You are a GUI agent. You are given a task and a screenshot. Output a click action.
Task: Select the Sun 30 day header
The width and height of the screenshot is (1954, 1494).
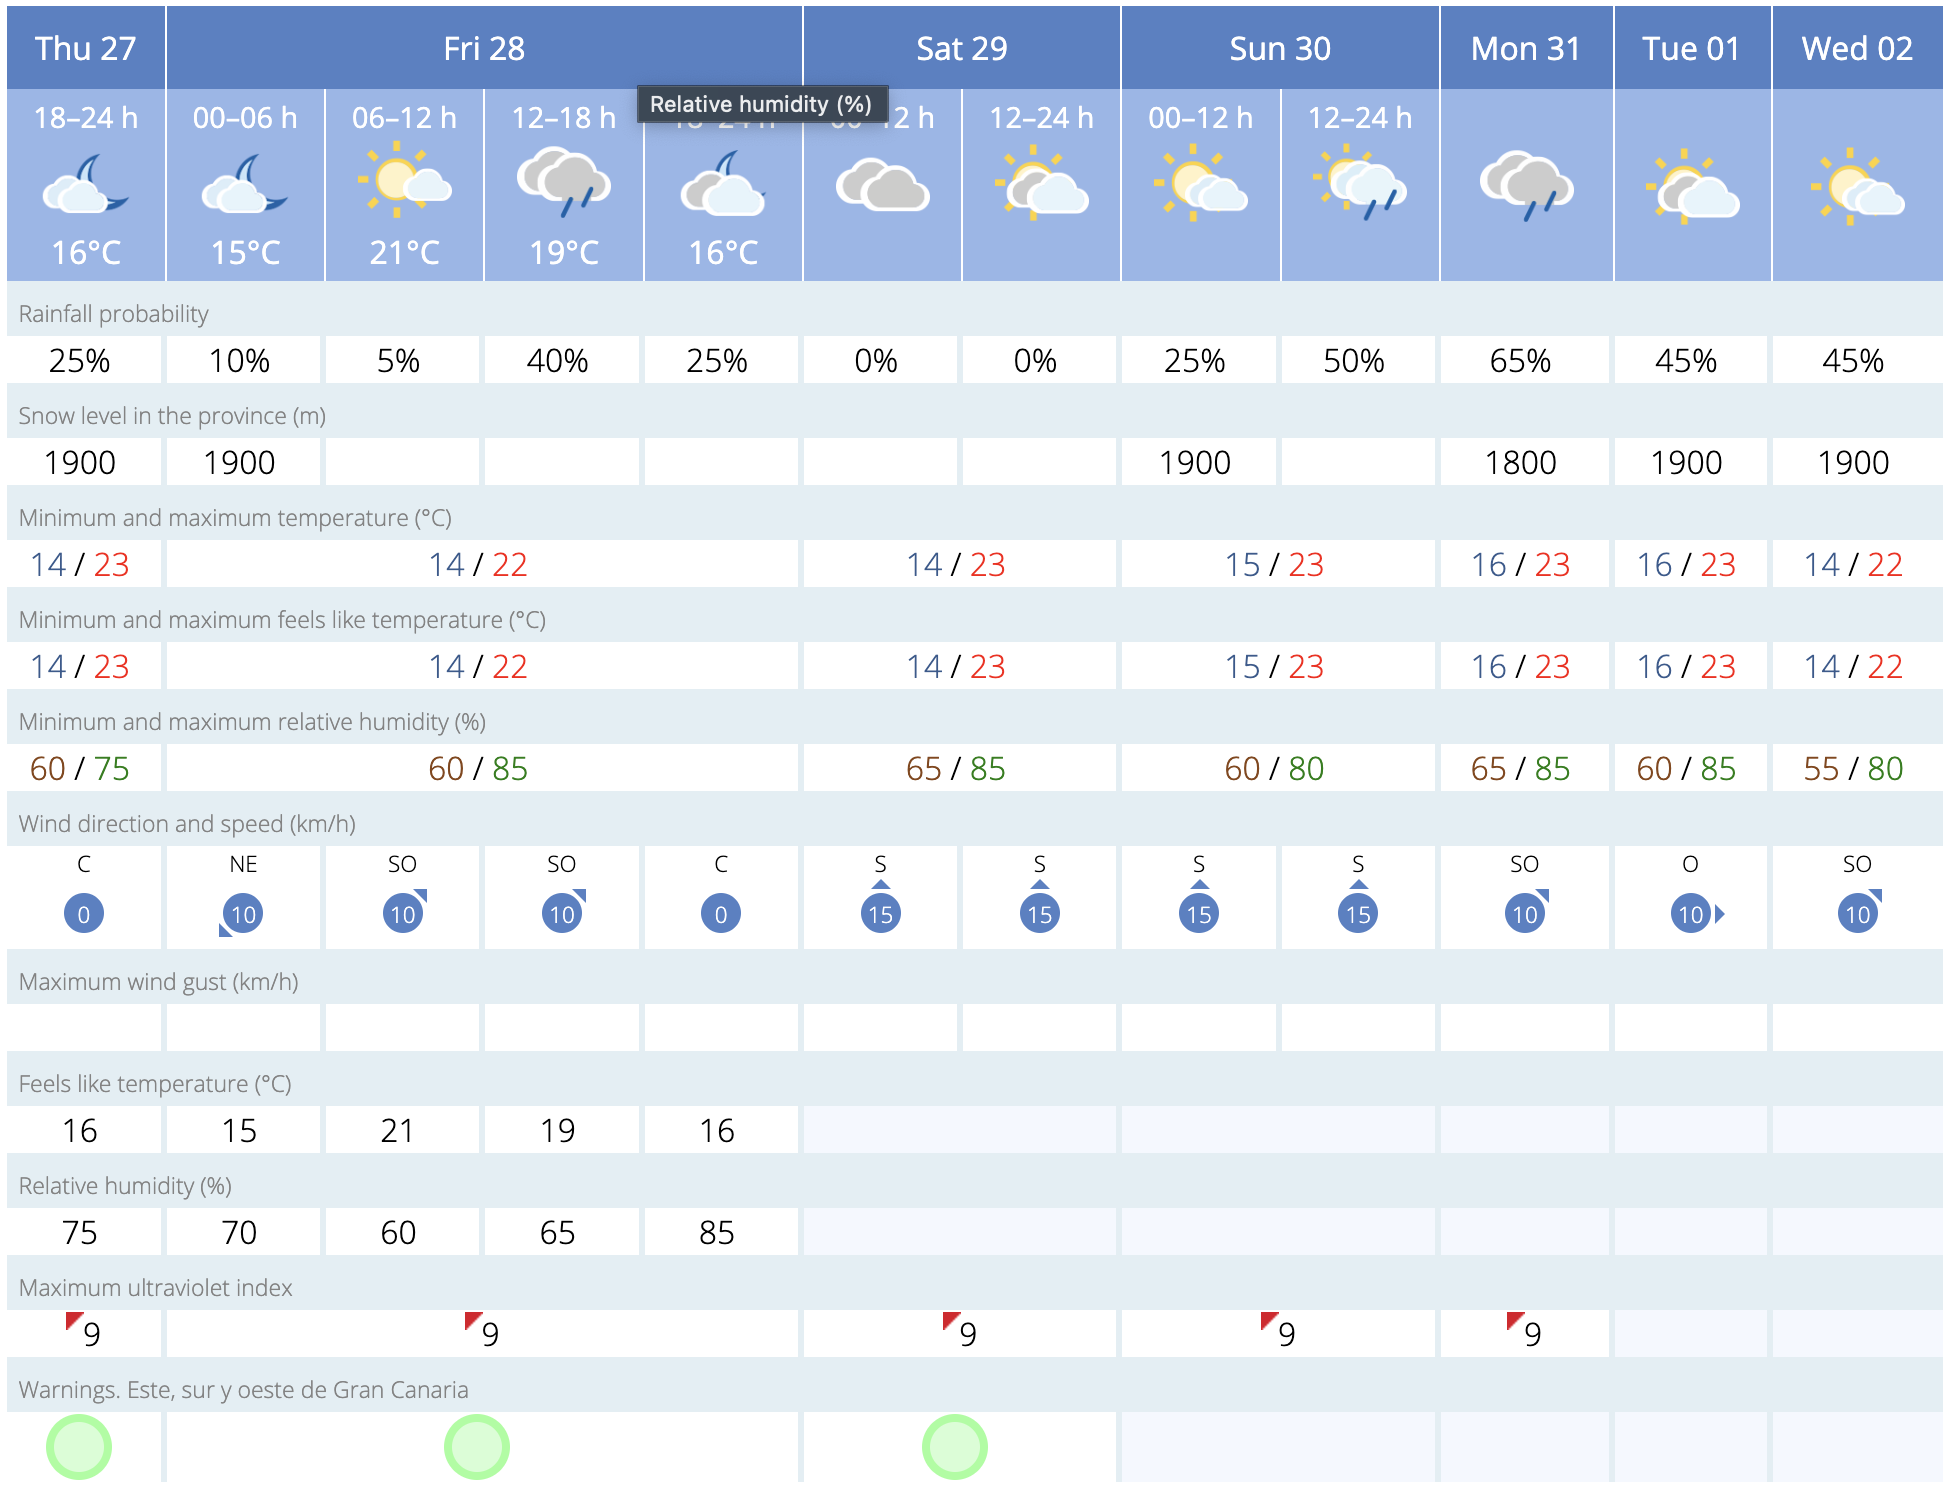(1279, 48)
